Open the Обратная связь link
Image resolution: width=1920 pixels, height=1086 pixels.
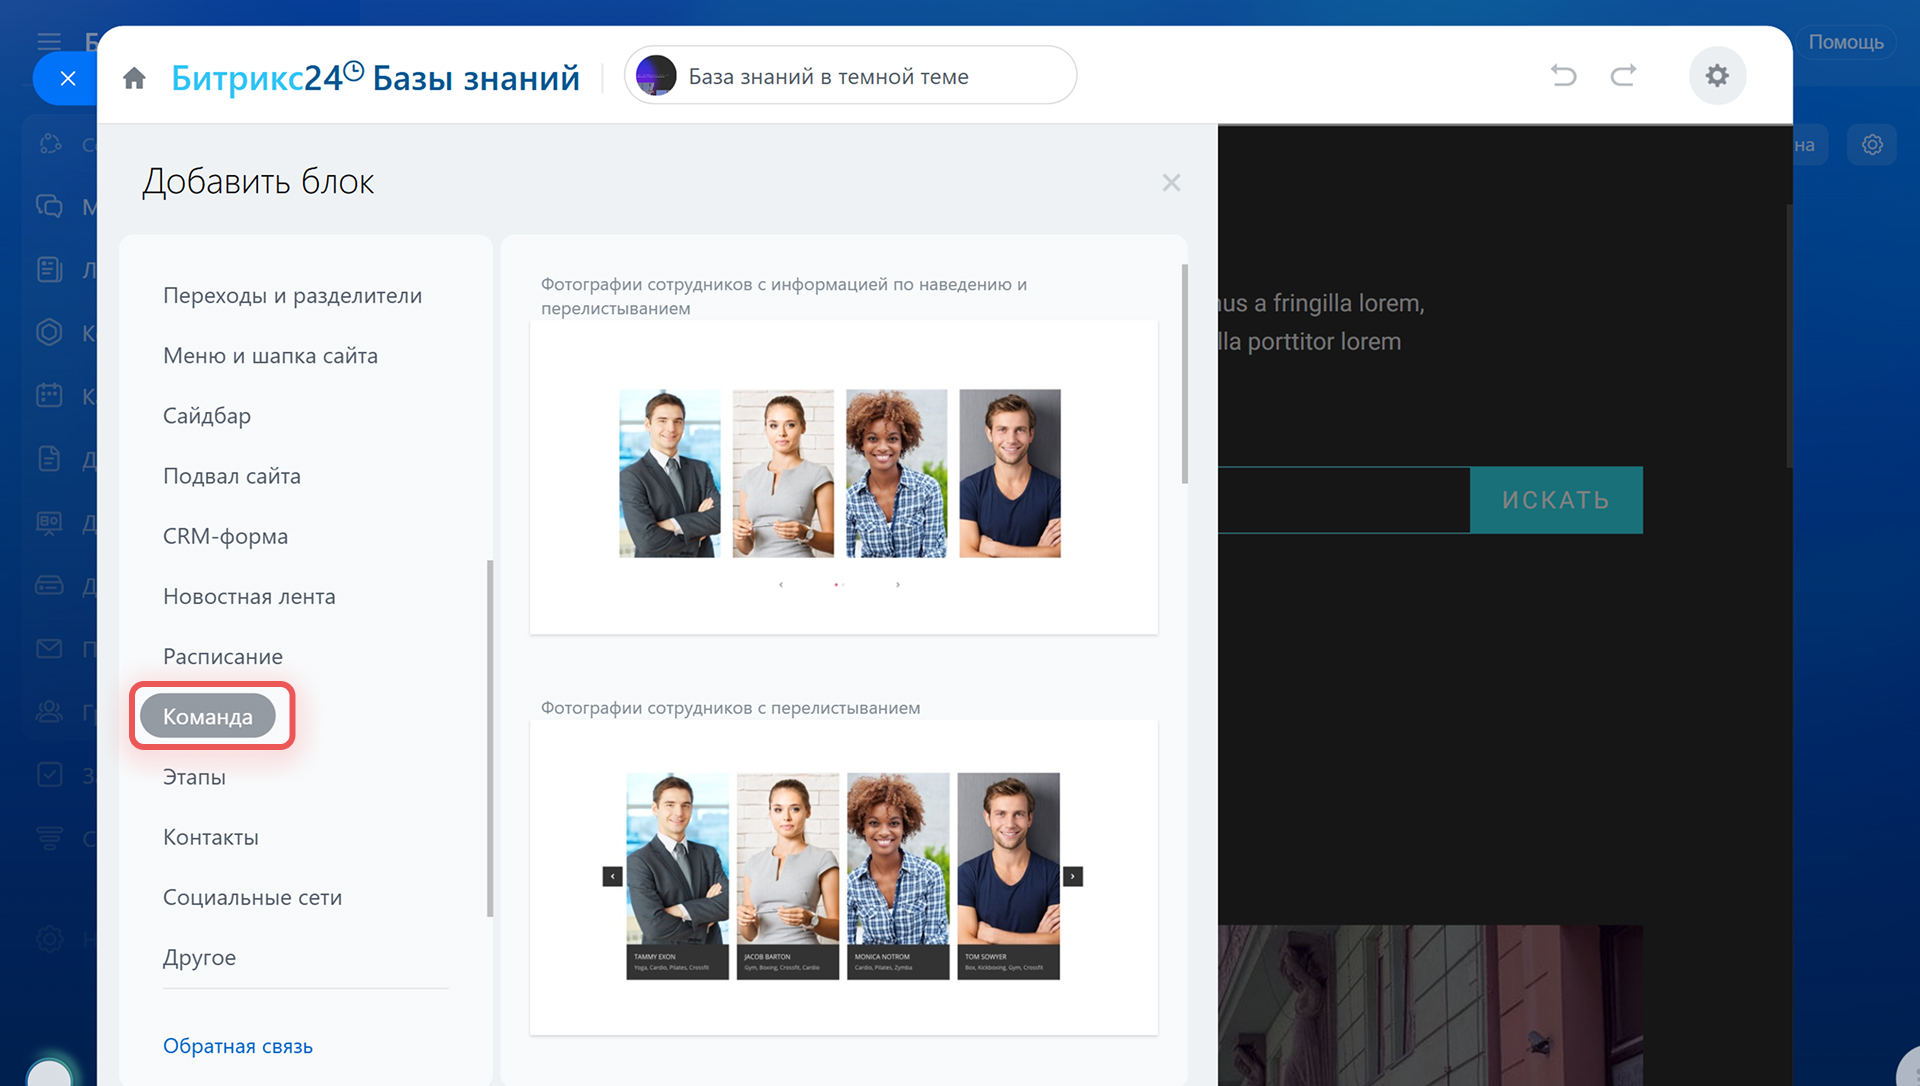tap(238, 1046)
